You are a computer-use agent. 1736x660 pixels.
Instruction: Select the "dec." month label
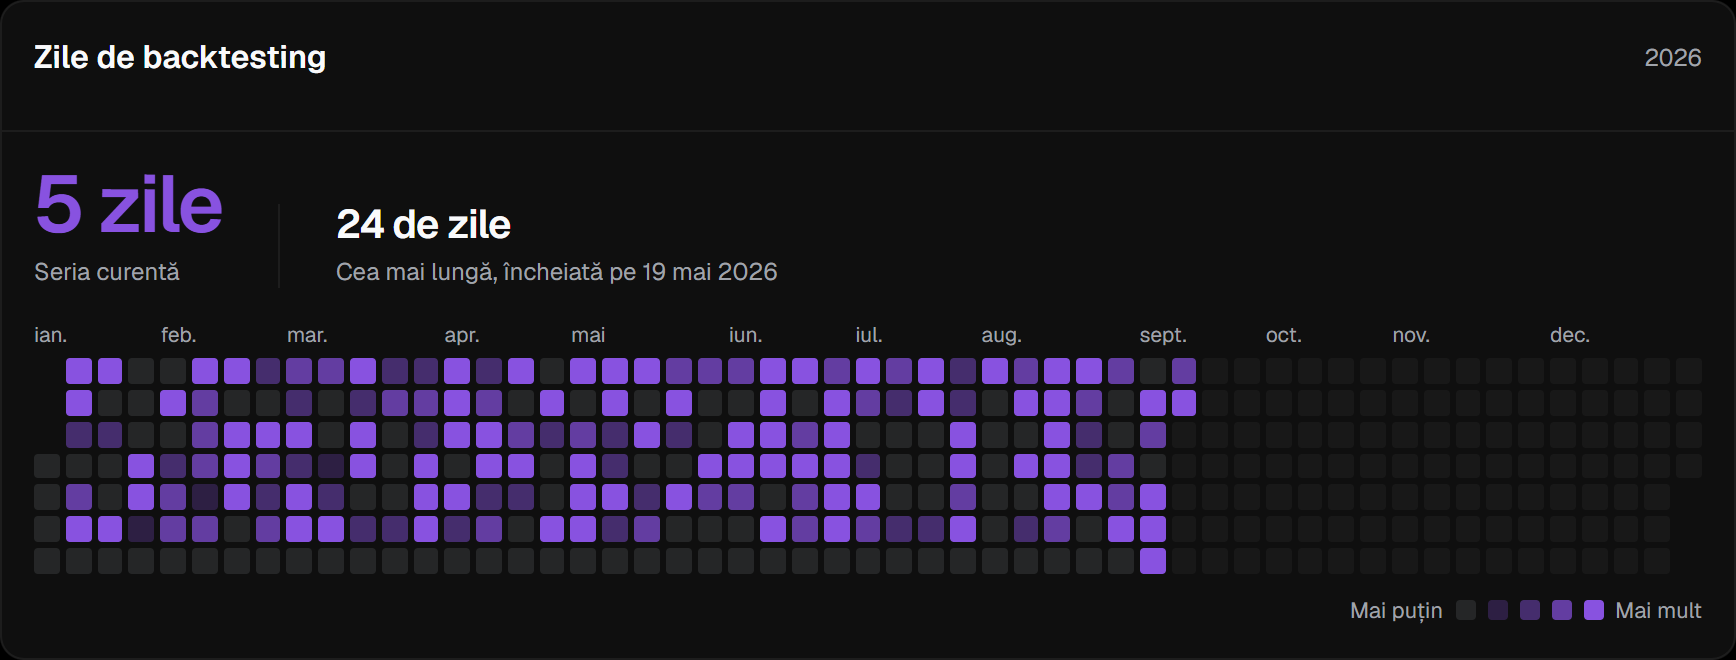click(1570, 335)
